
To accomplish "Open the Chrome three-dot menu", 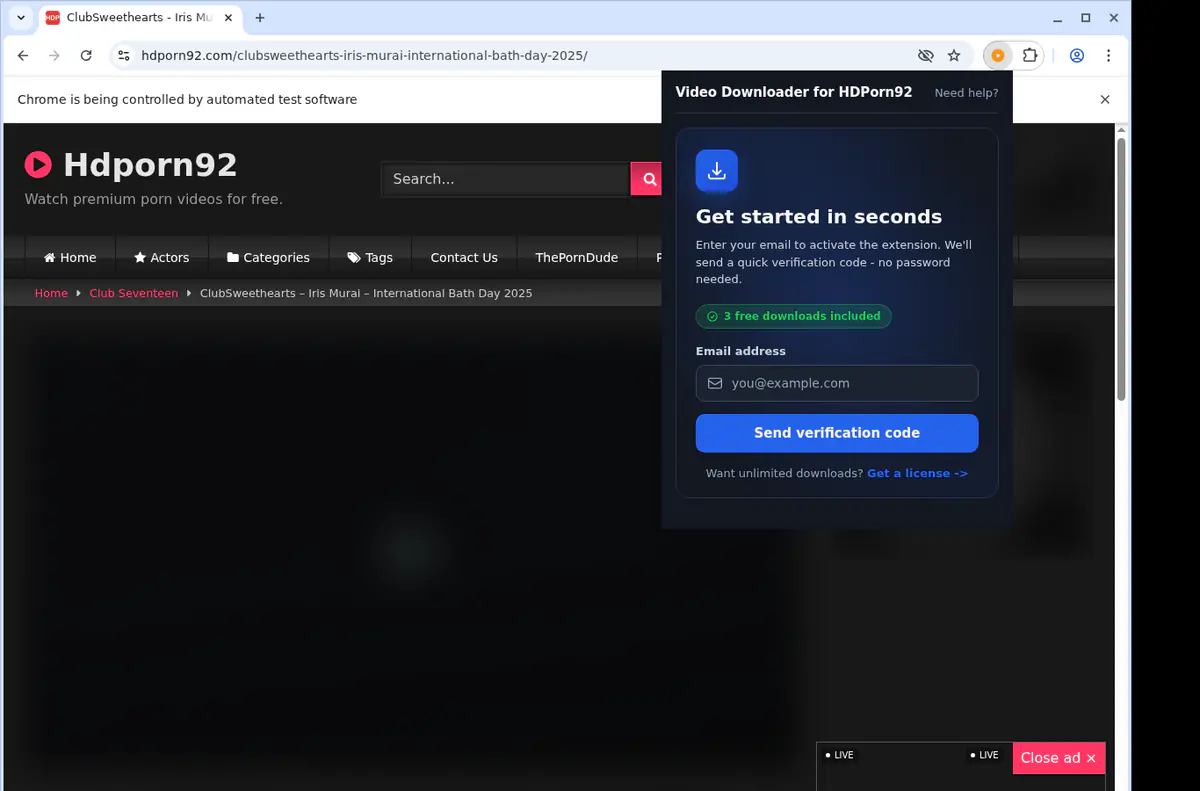I will (1109, 56).
